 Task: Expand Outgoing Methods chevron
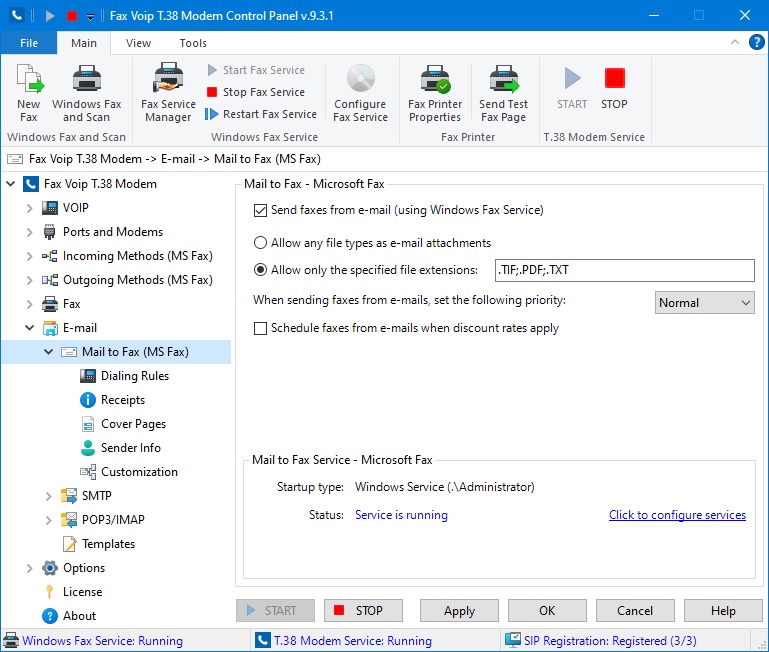(29, 280)
